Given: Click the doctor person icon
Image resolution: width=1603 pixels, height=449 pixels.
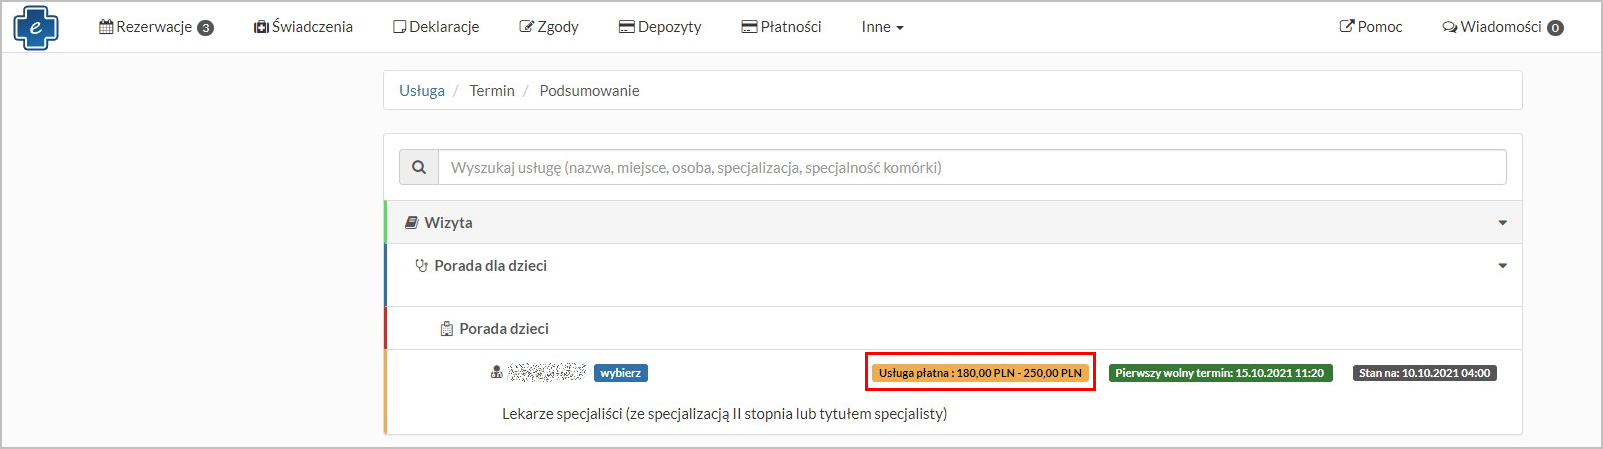Looking at the screenshot, I should click(496, 373).
